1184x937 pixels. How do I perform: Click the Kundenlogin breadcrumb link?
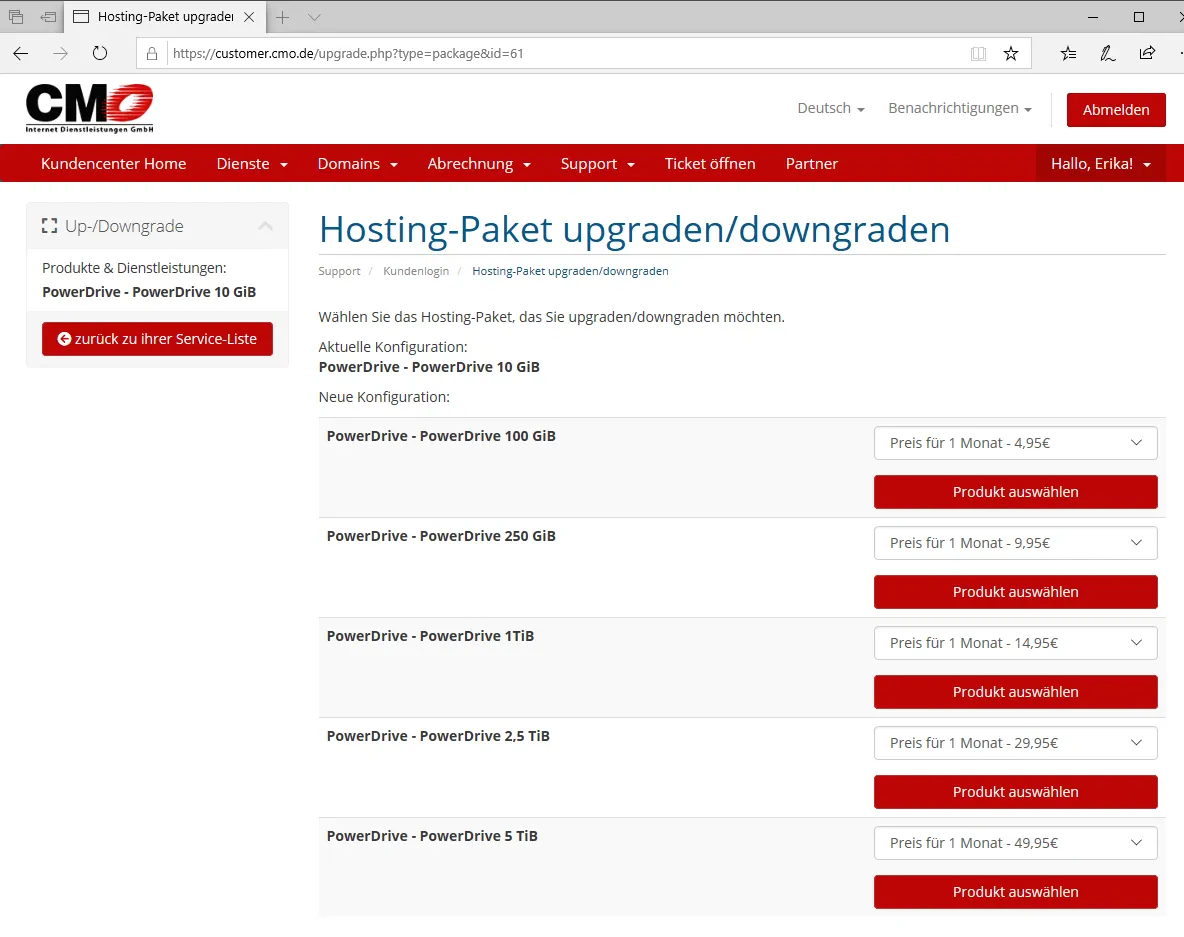point(416,271)
